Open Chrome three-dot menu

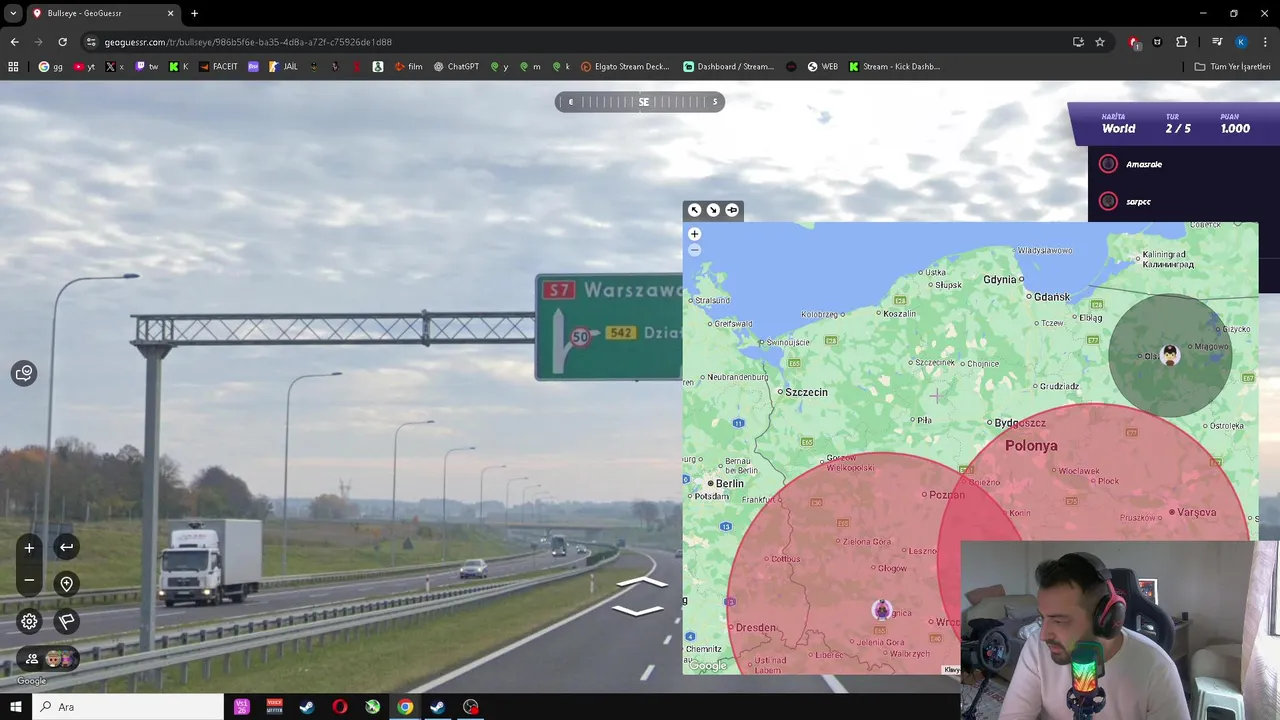1266,42
